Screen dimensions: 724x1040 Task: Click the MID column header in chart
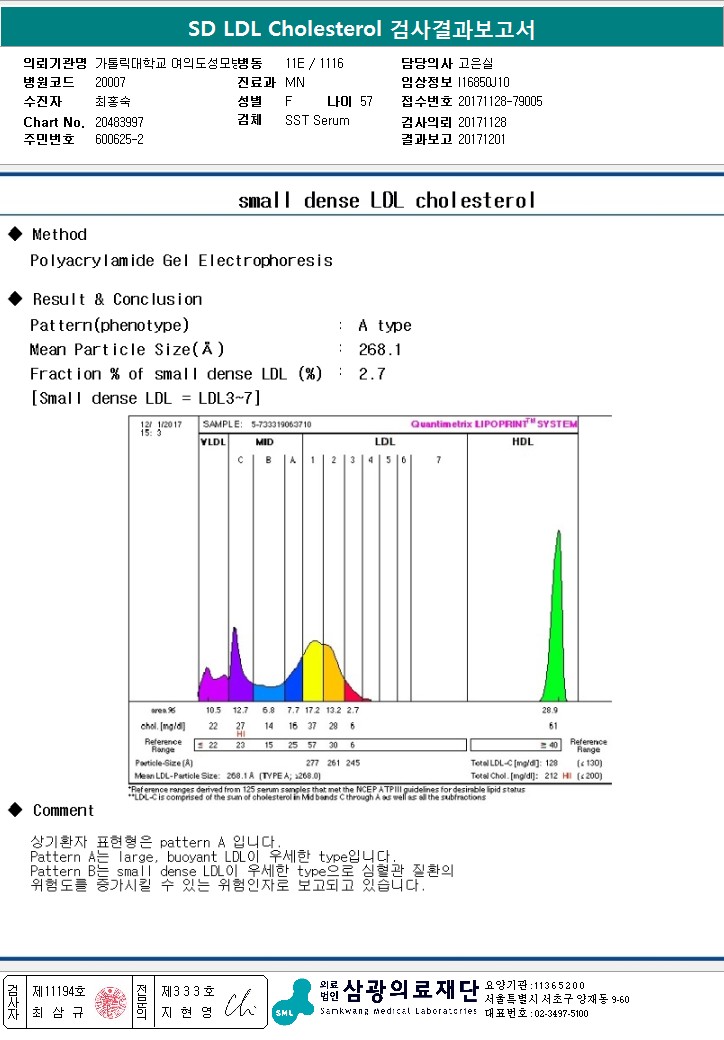pos(265,442)
